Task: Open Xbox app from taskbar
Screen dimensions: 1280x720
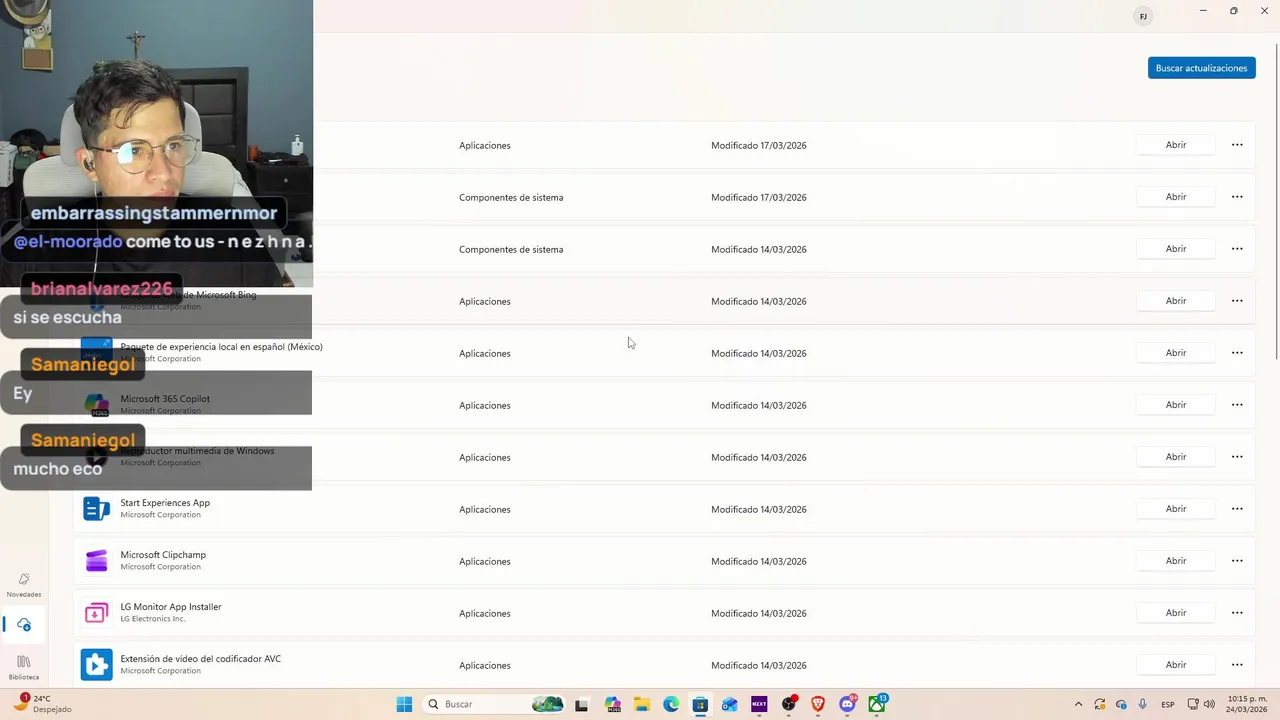Action: point(877,704)
